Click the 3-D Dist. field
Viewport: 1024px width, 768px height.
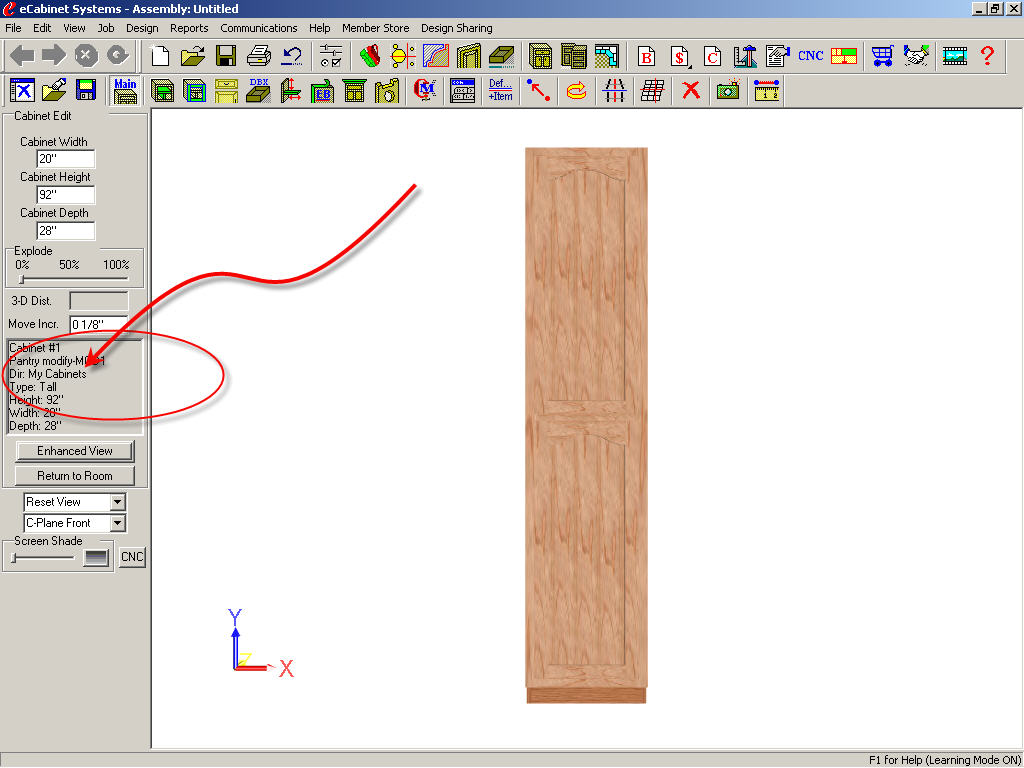click(x=99, y=301)
